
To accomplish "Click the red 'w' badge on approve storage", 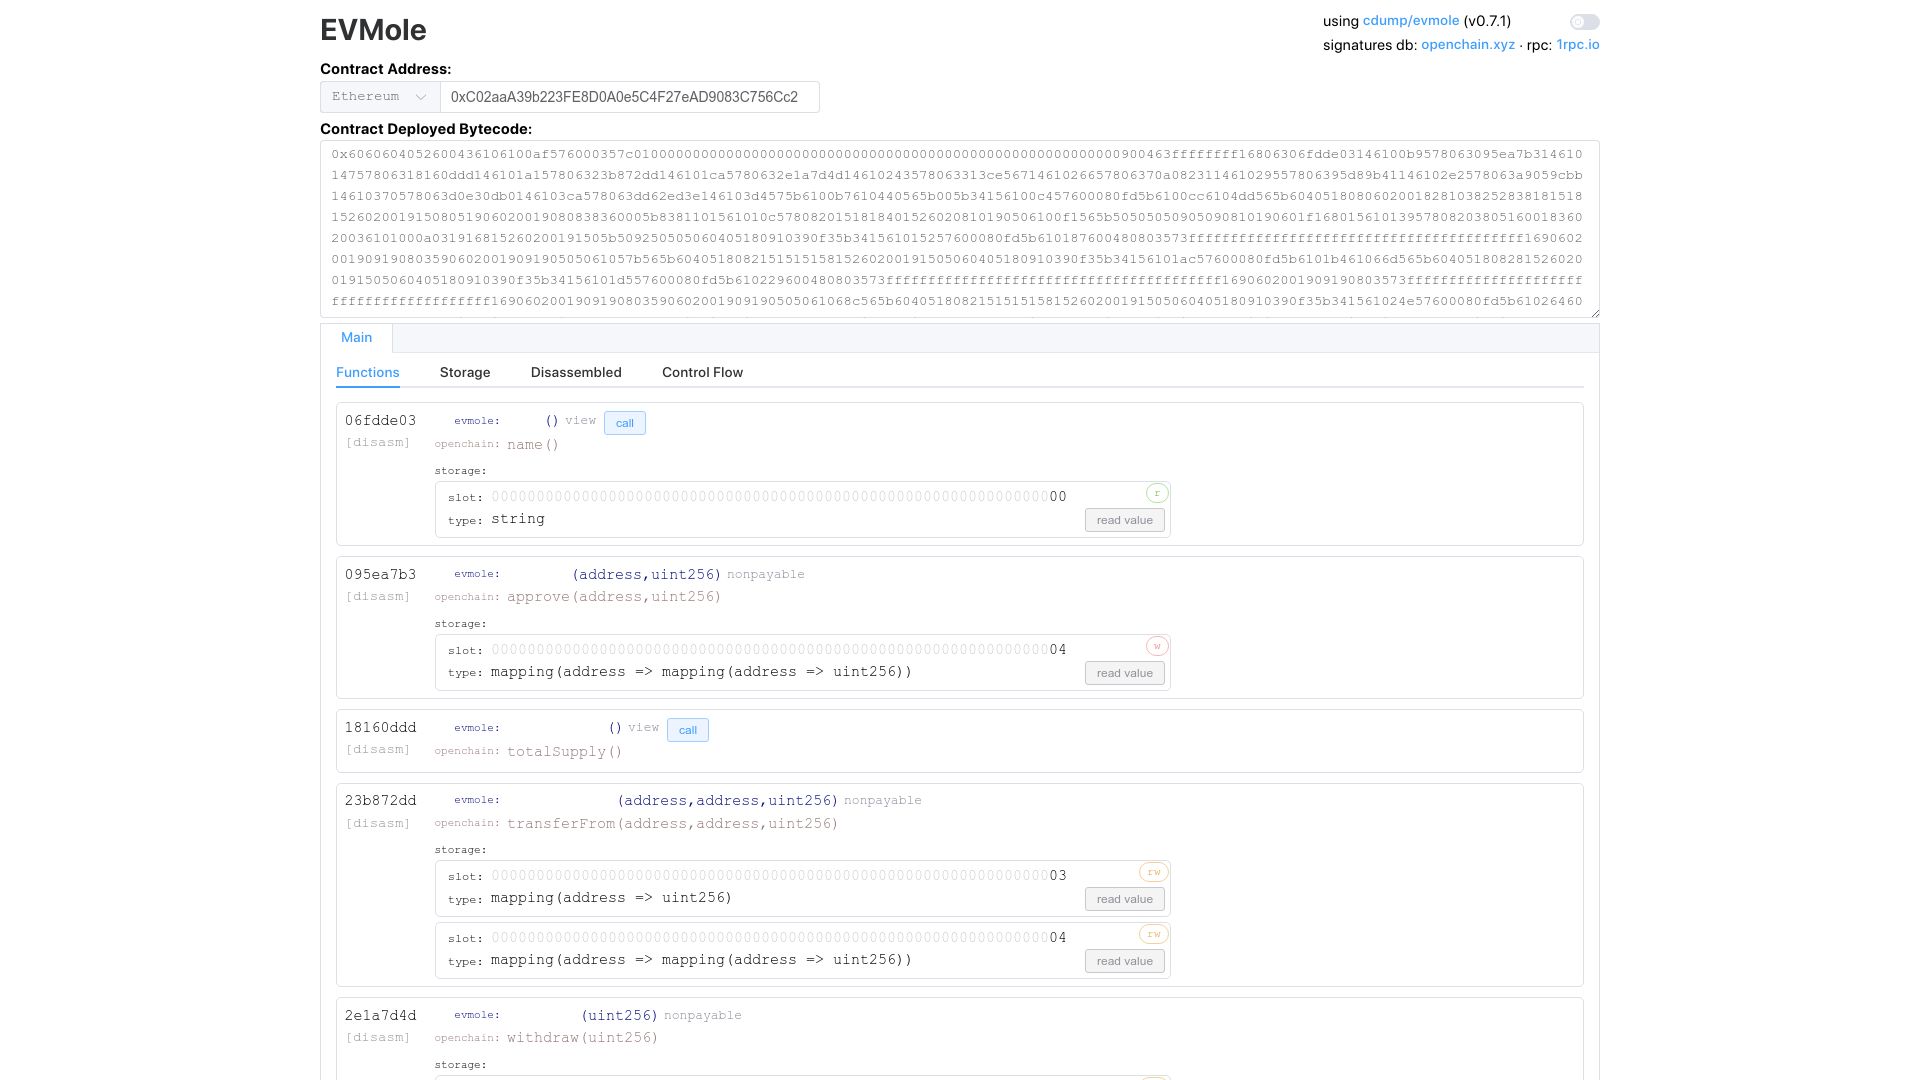I will click(1157, 646).
